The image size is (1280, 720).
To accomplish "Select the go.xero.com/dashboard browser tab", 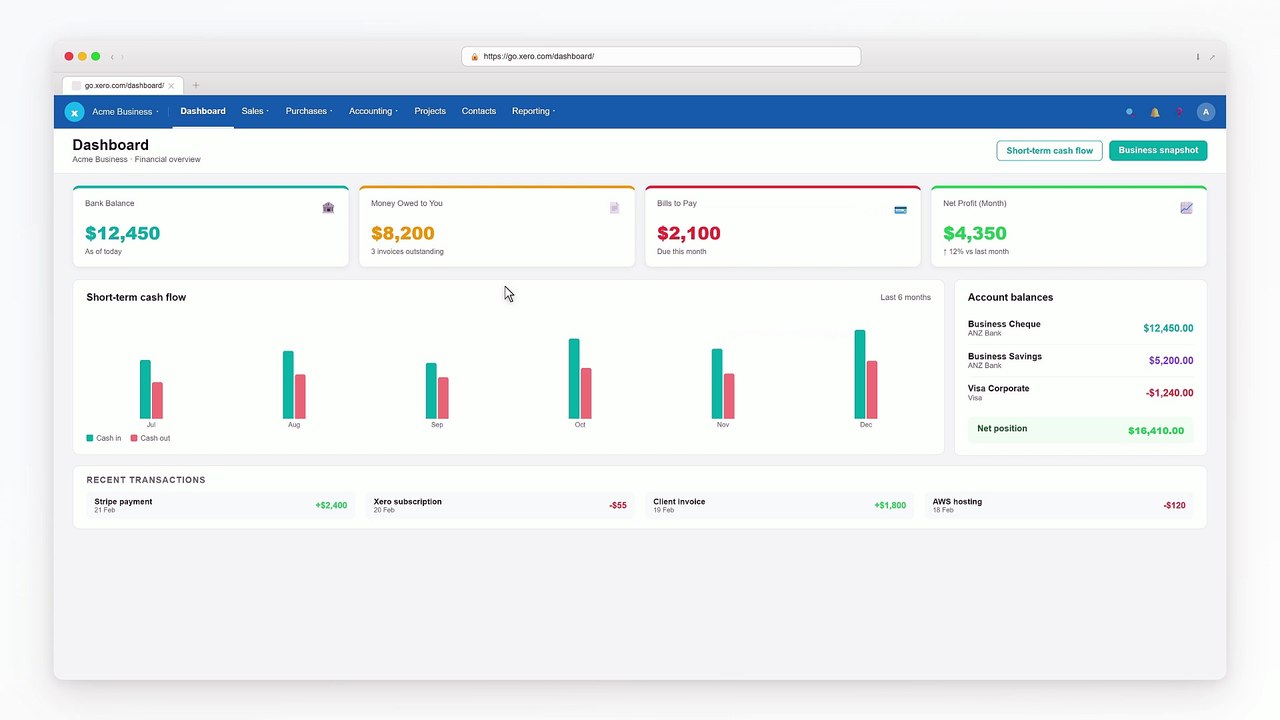I will [x=122, y=86].
